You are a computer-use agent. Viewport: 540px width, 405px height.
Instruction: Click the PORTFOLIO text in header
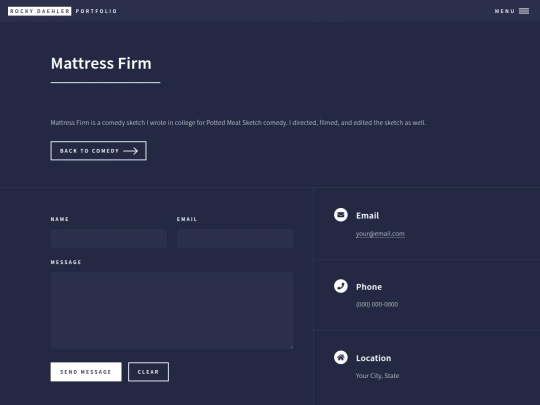coord(96,11)
